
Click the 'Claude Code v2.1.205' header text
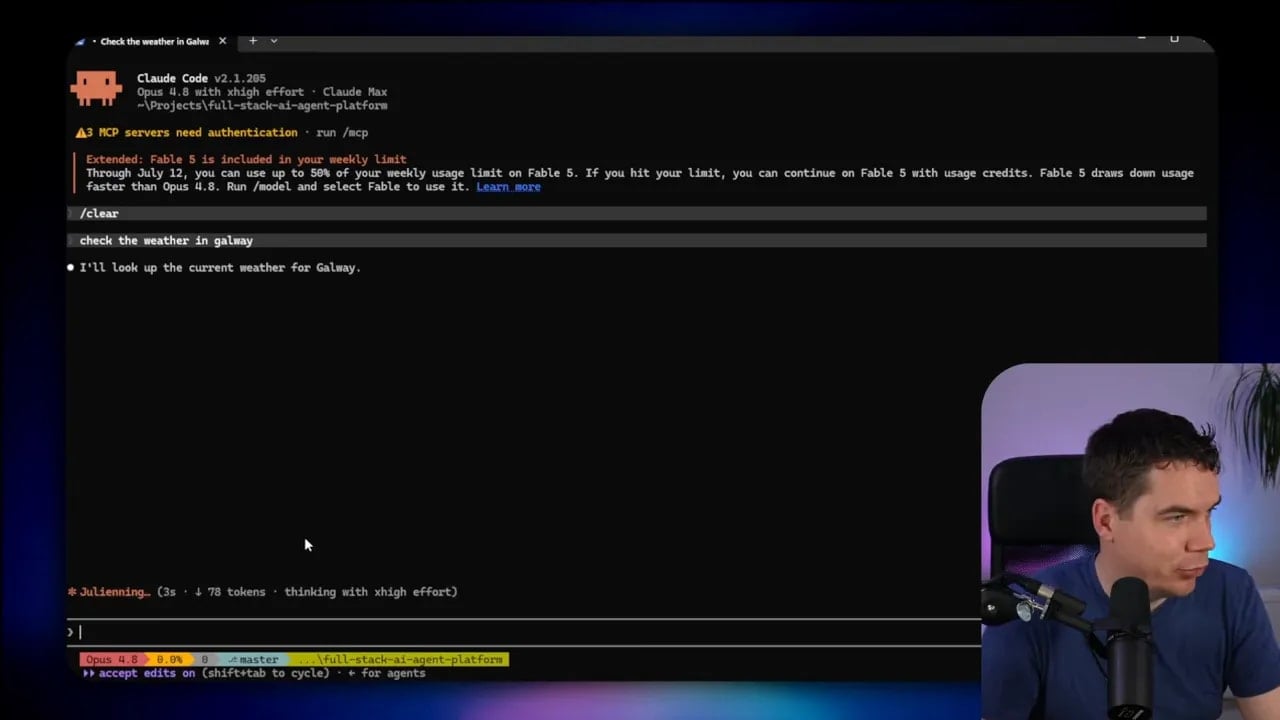click(201, 78)
